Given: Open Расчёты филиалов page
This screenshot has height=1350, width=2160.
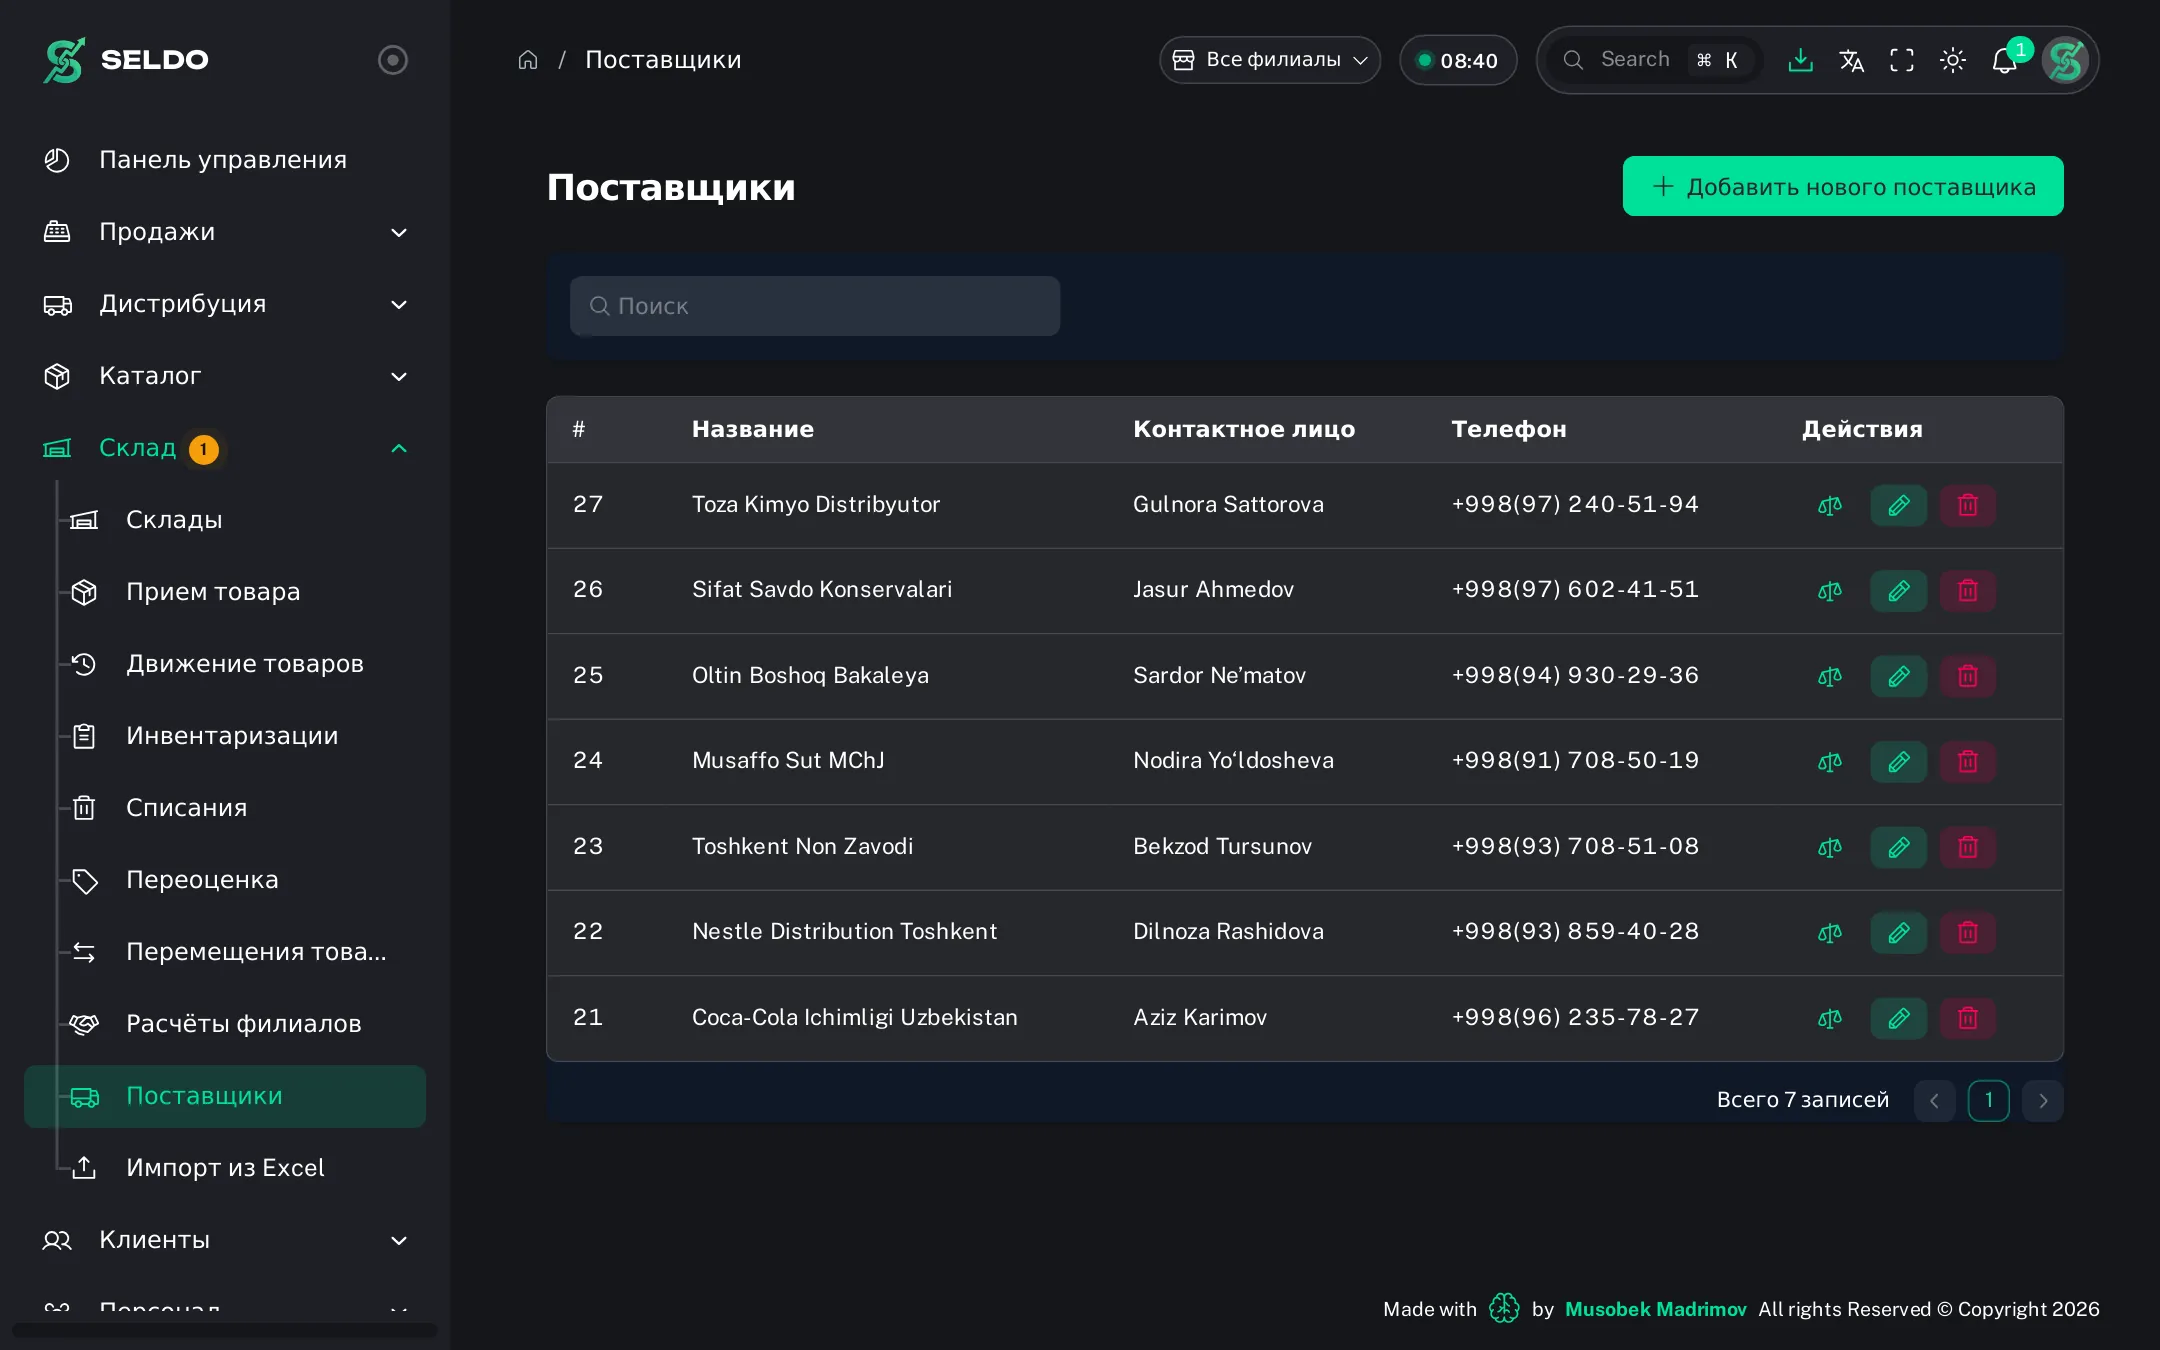Looking at the screenshot, I should click(225, 1024).
